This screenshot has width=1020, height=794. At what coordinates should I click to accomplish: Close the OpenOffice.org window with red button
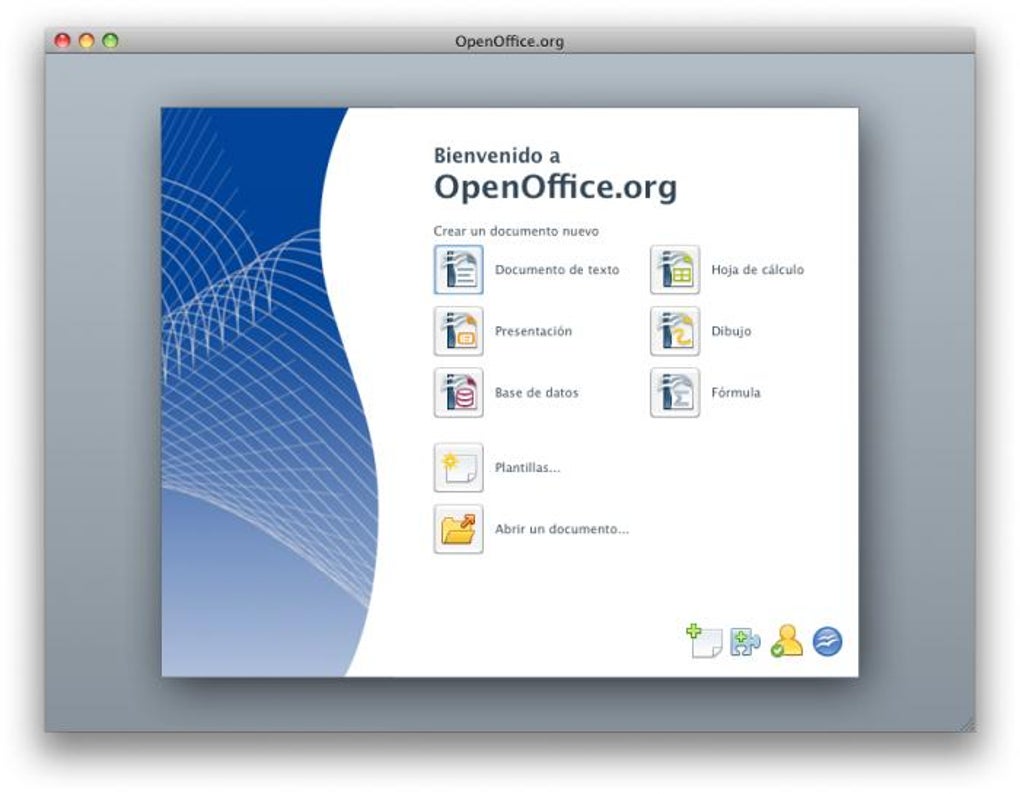(62, 41)
